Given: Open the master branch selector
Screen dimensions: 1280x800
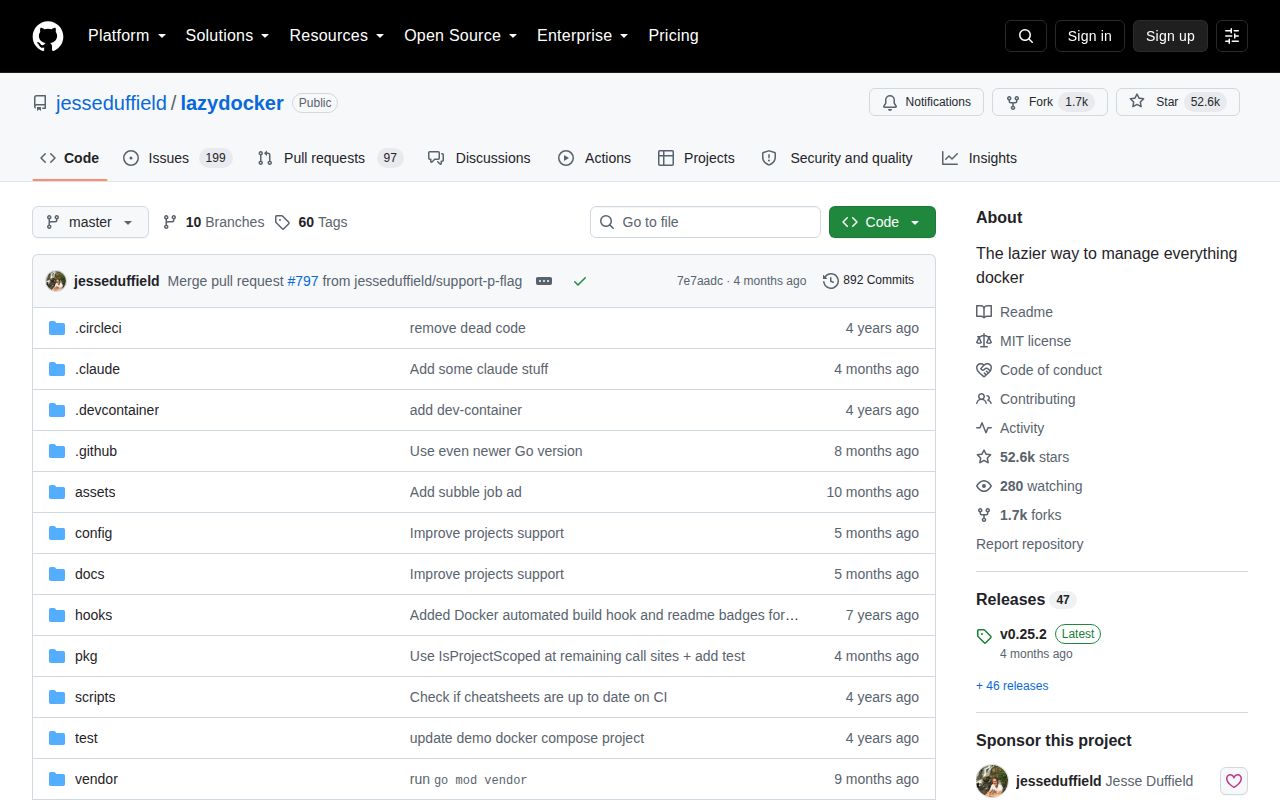Looking at the screenshot, I should click(90, 222).
